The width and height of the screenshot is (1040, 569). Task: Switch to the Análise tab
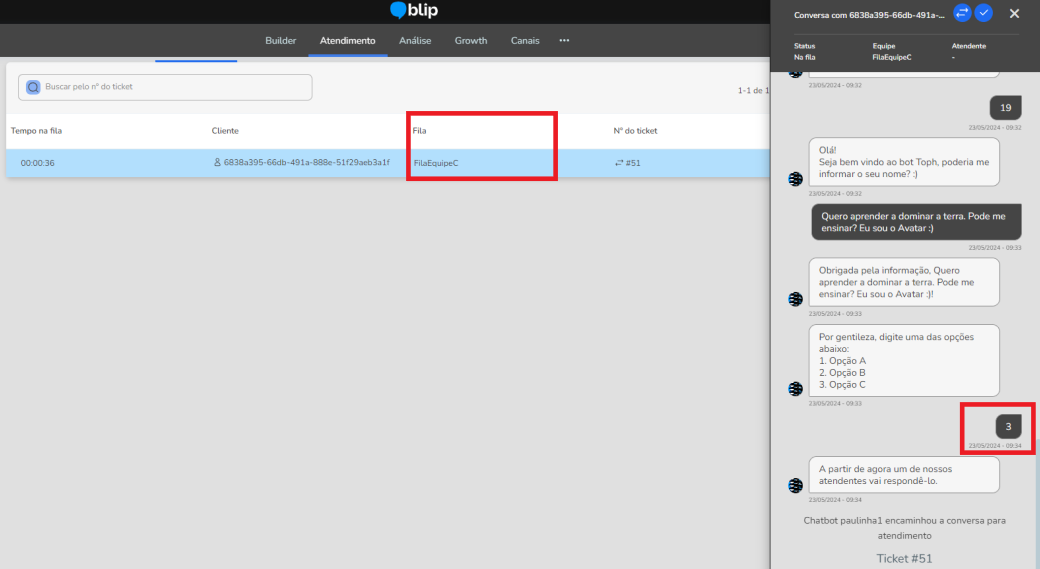coord(415,41)
